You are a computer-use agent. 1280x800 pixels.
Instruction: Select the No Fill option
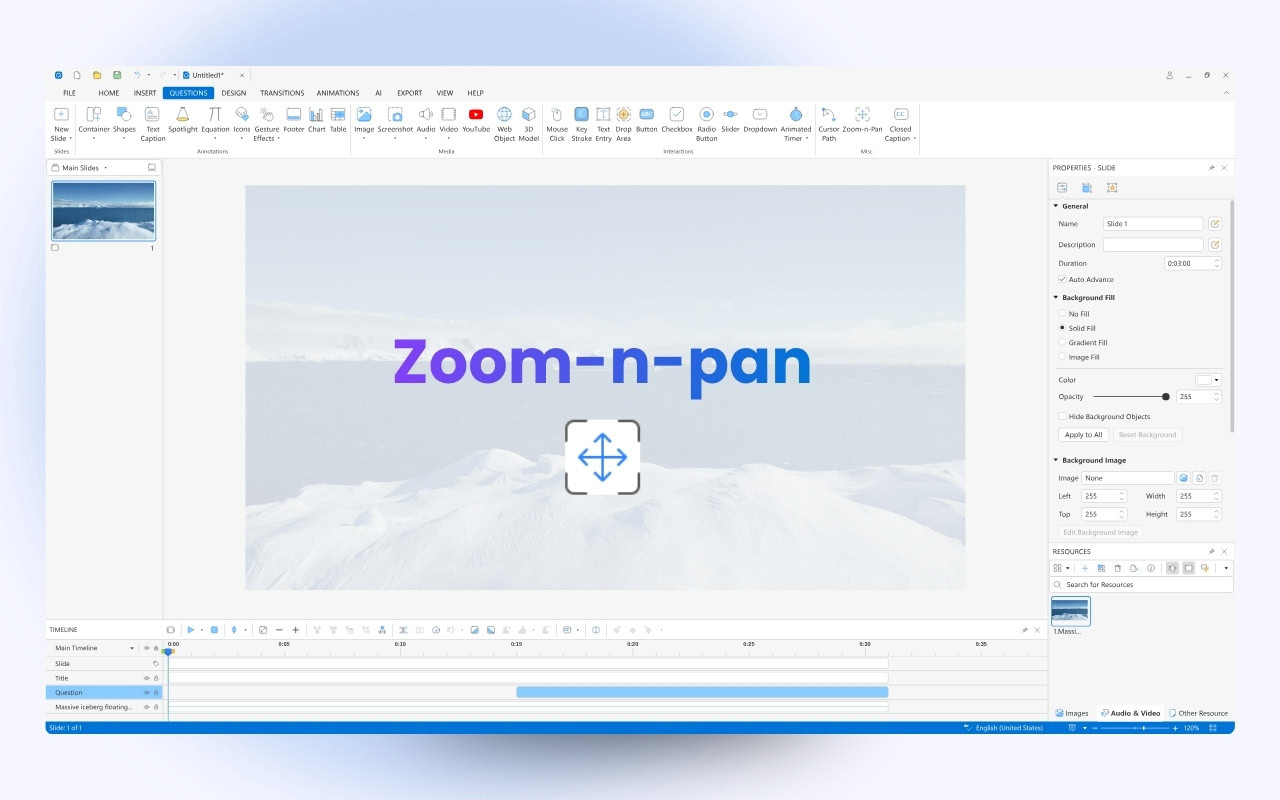click(1062, 314)
